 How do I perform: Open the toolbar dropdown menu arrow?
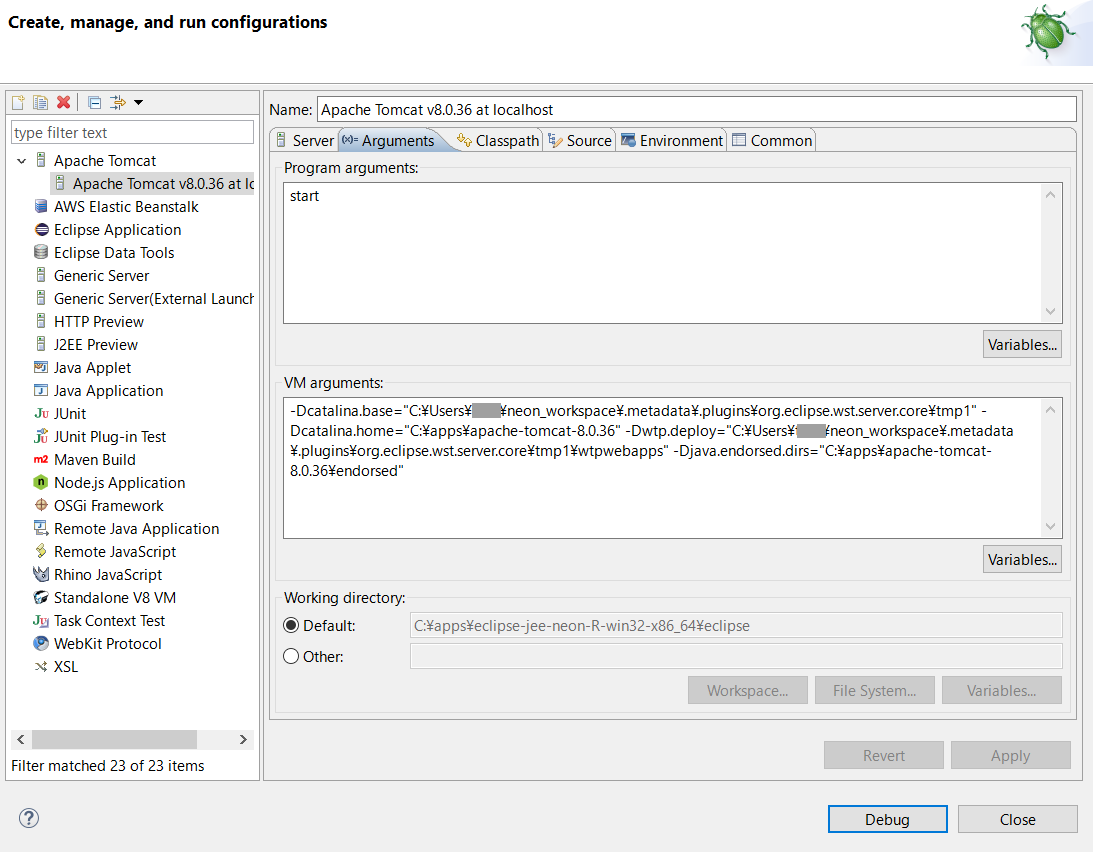[138, 101]
